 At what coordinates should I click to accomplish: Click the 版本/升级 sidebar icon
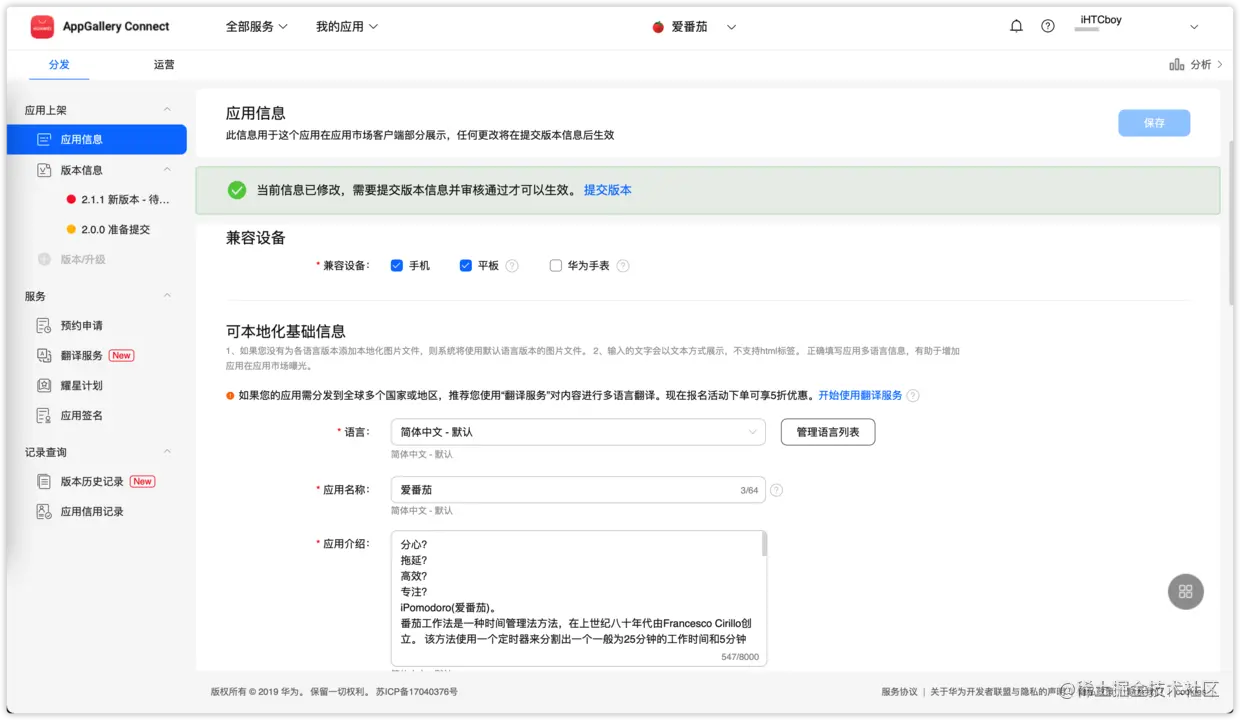point(44,260)
